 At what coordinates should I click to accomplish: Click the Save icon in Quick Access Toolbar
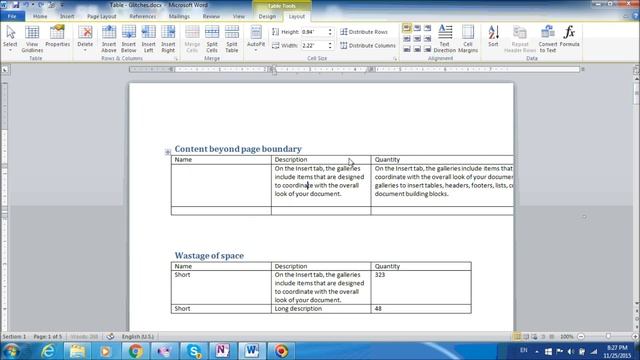click(x=16, y=5)
